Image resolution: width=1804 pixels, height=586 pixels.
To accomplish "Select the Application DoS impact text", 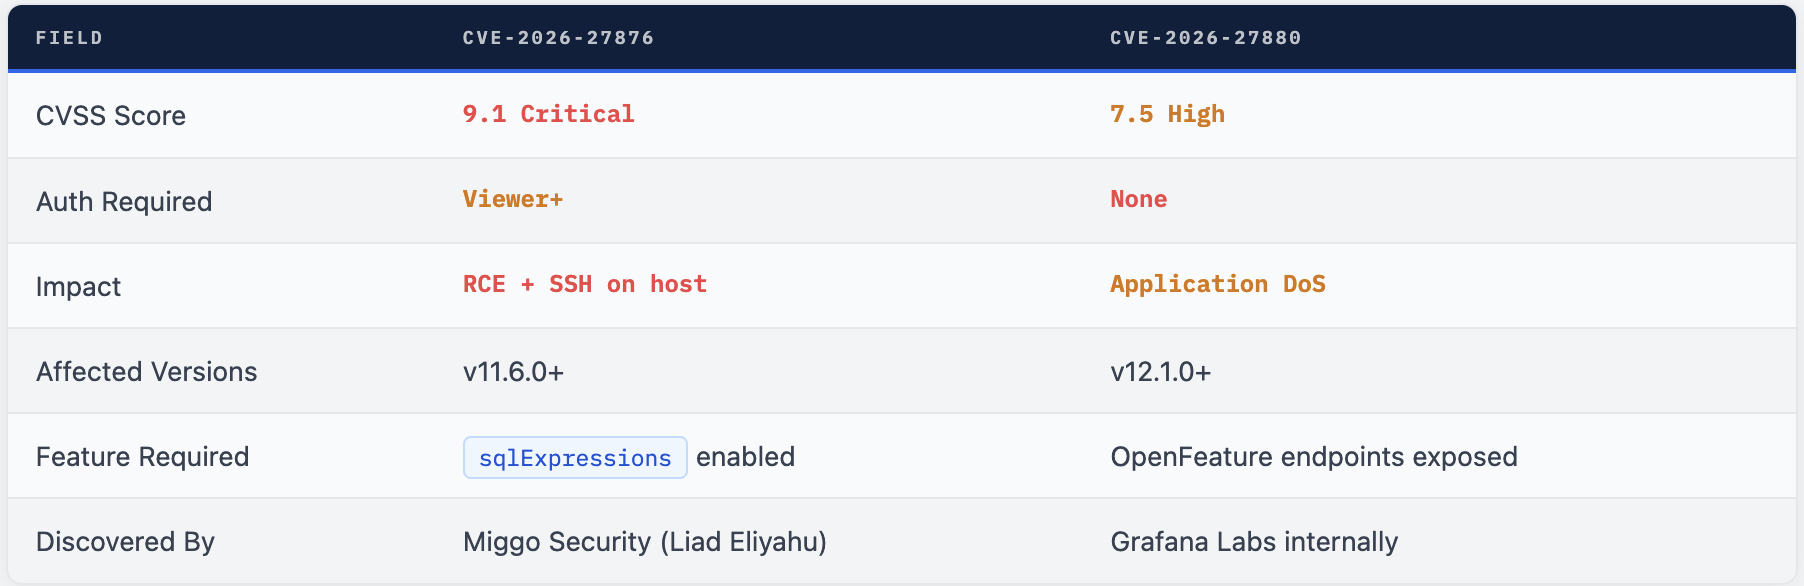I will point(1217,284).
